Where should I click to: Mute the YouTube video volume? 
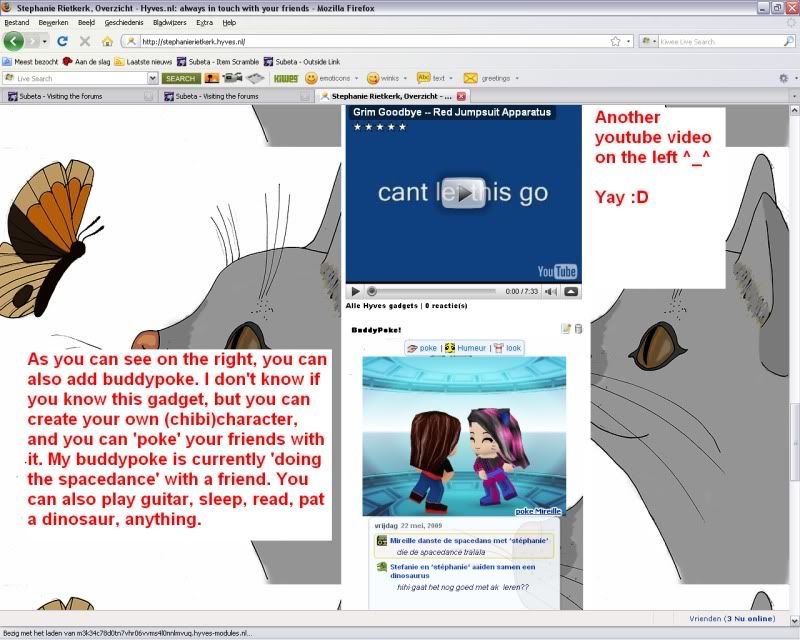(x=548, y=291)
